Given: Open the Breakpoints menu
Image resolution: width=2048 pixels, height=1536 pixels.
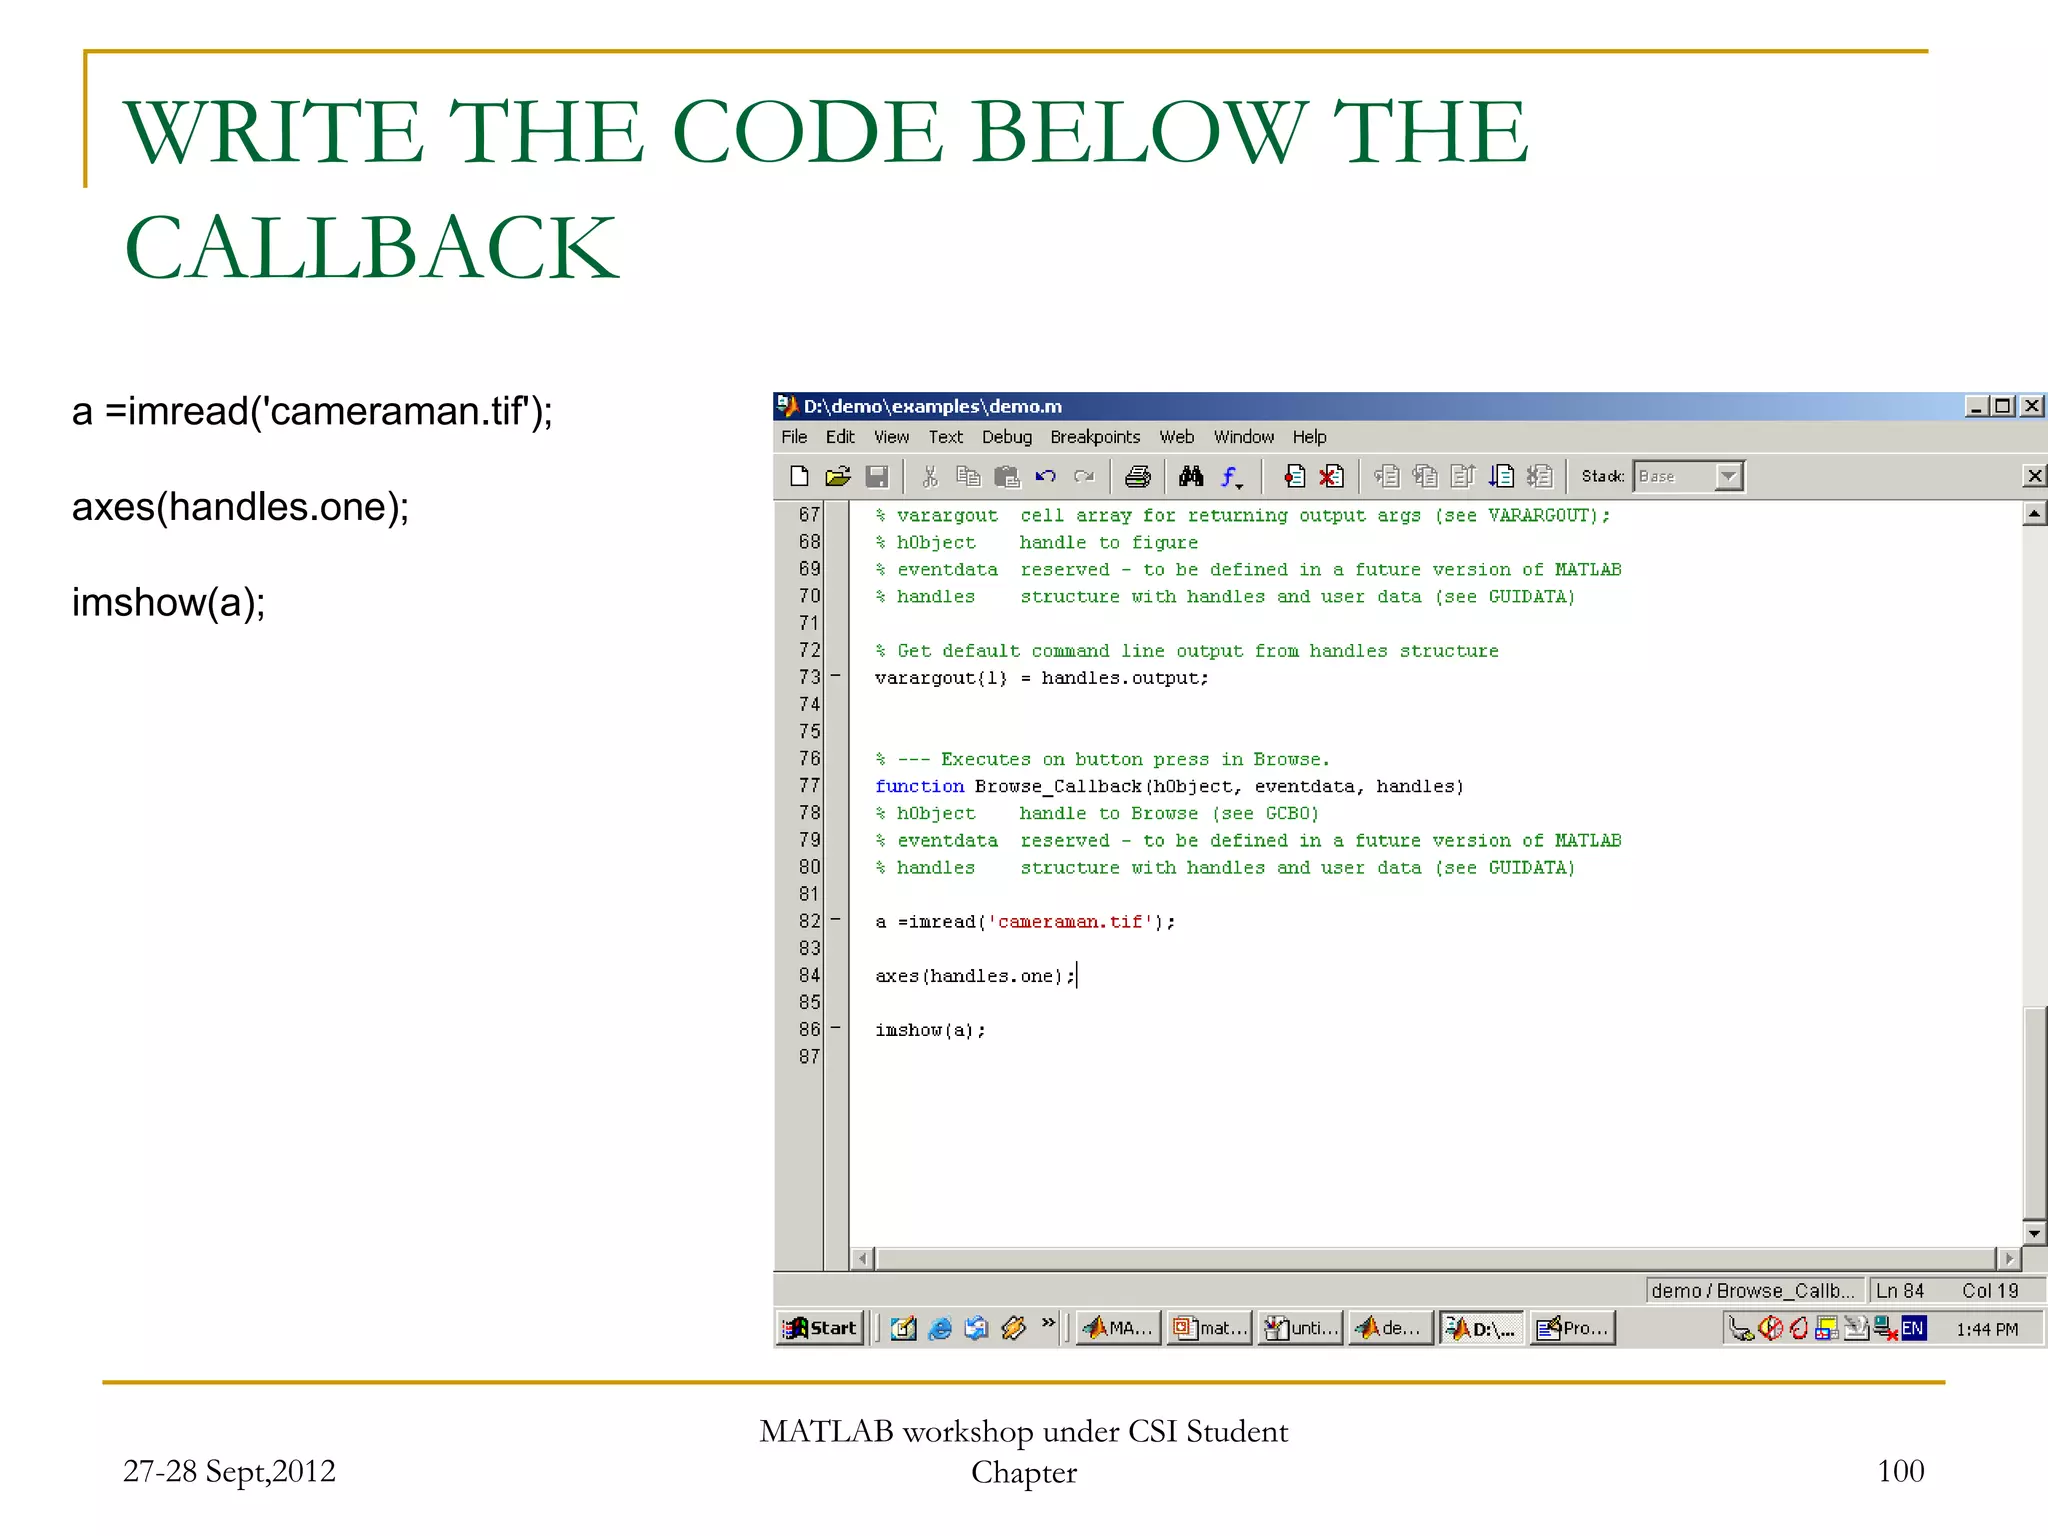Looking at the screenshot, I should (x=1095, y=437).
